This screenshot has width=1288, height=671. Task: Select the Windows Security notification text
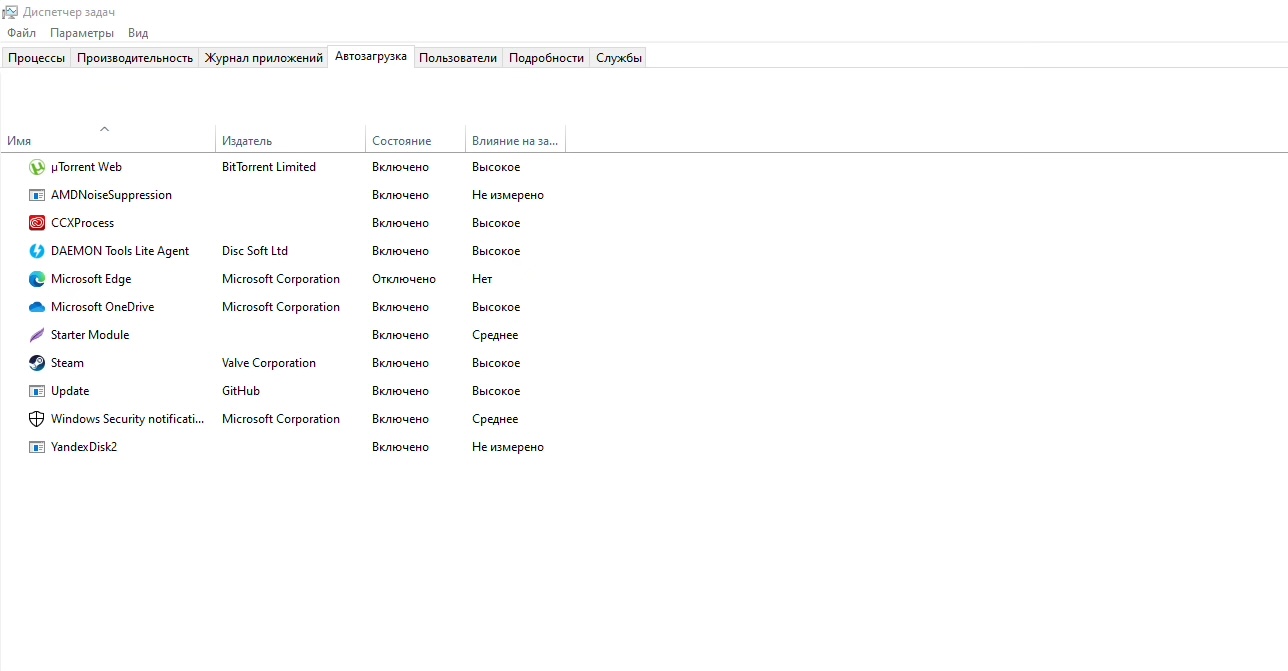point(127,419)
